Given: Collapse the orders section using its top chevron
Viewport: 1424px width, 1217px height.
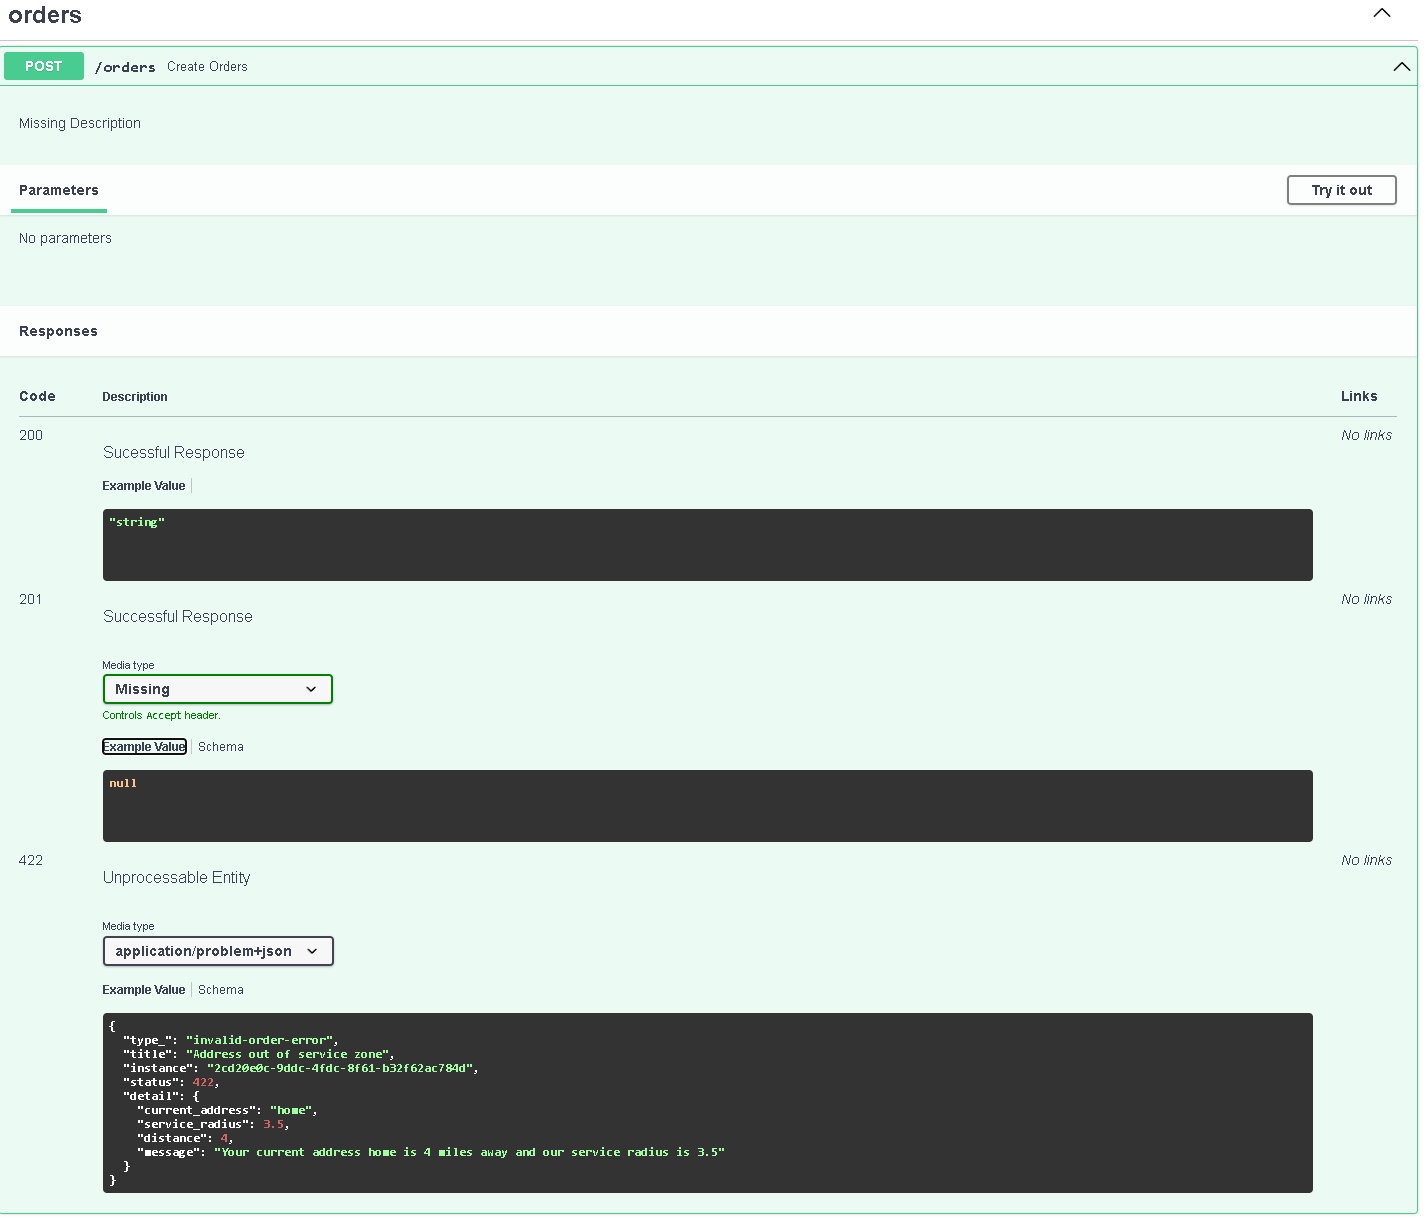Looking at the screenshot, I should click(x=1381, y=13).
